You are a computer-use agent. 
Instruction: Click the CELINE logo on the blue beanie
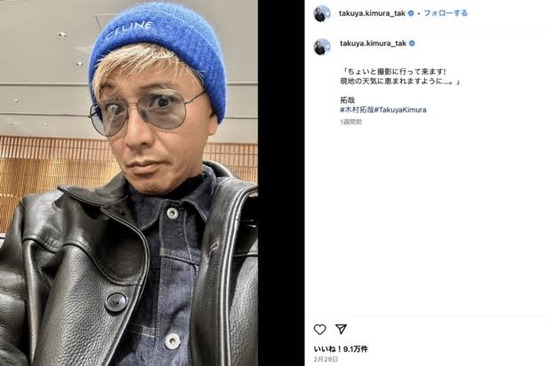[x=129, y=30]
